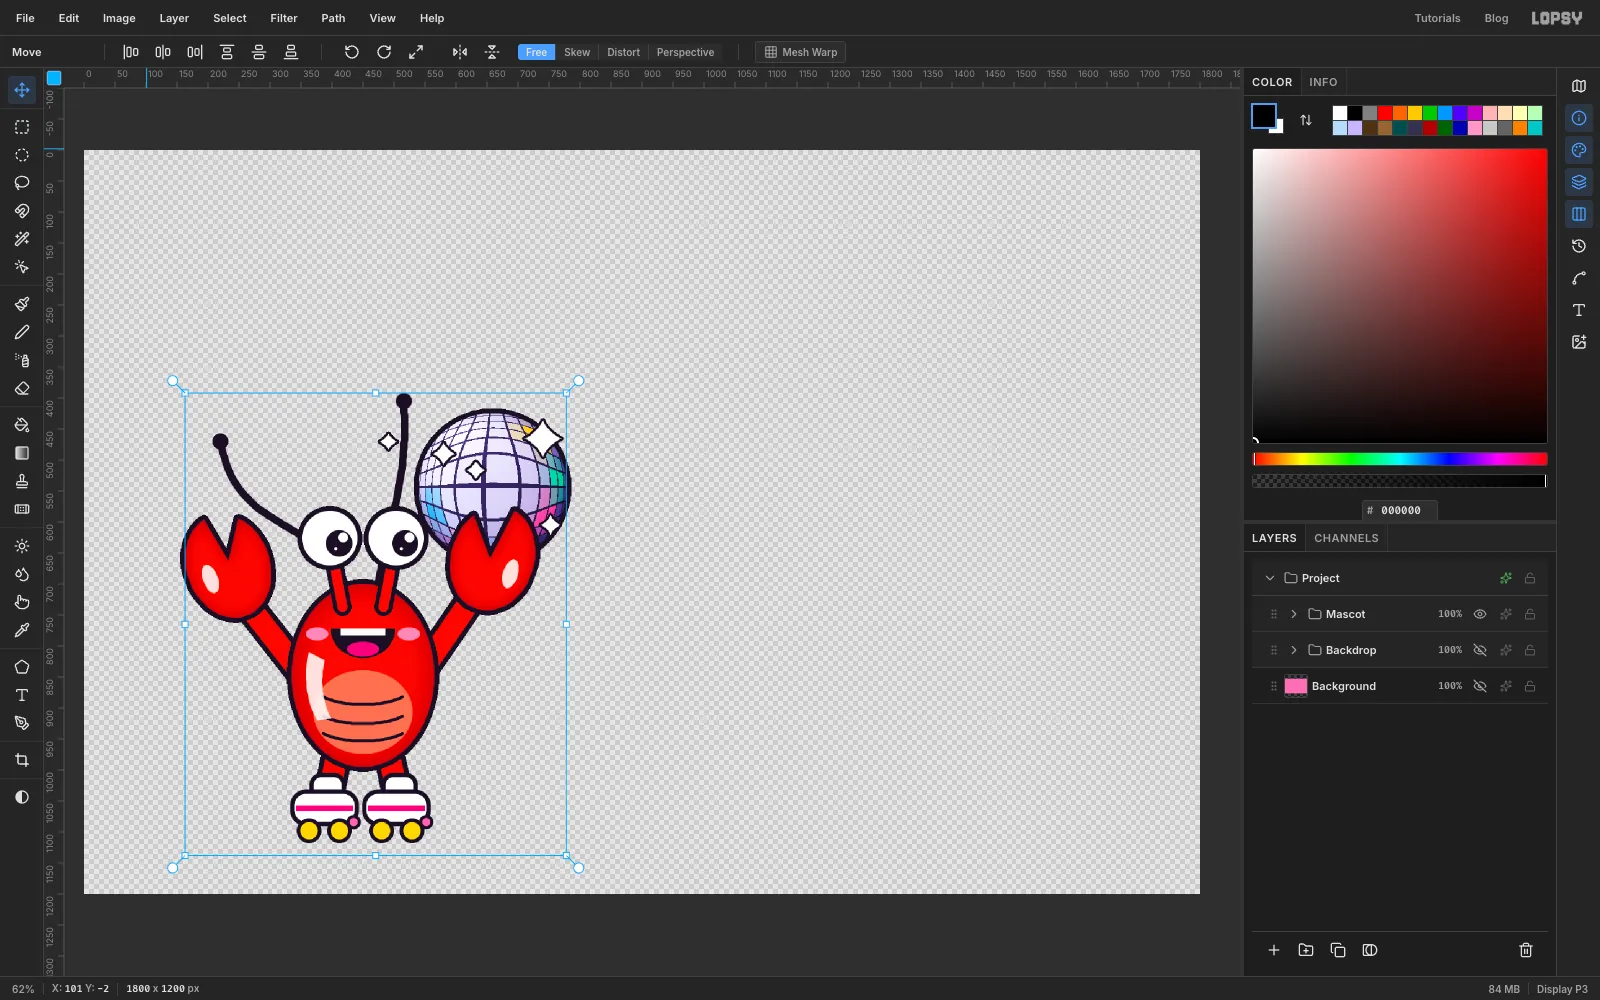1600x1000 pixels.
Task: Switch to the Info tab
Action: pyautogui.click(x=1323, y=82)
